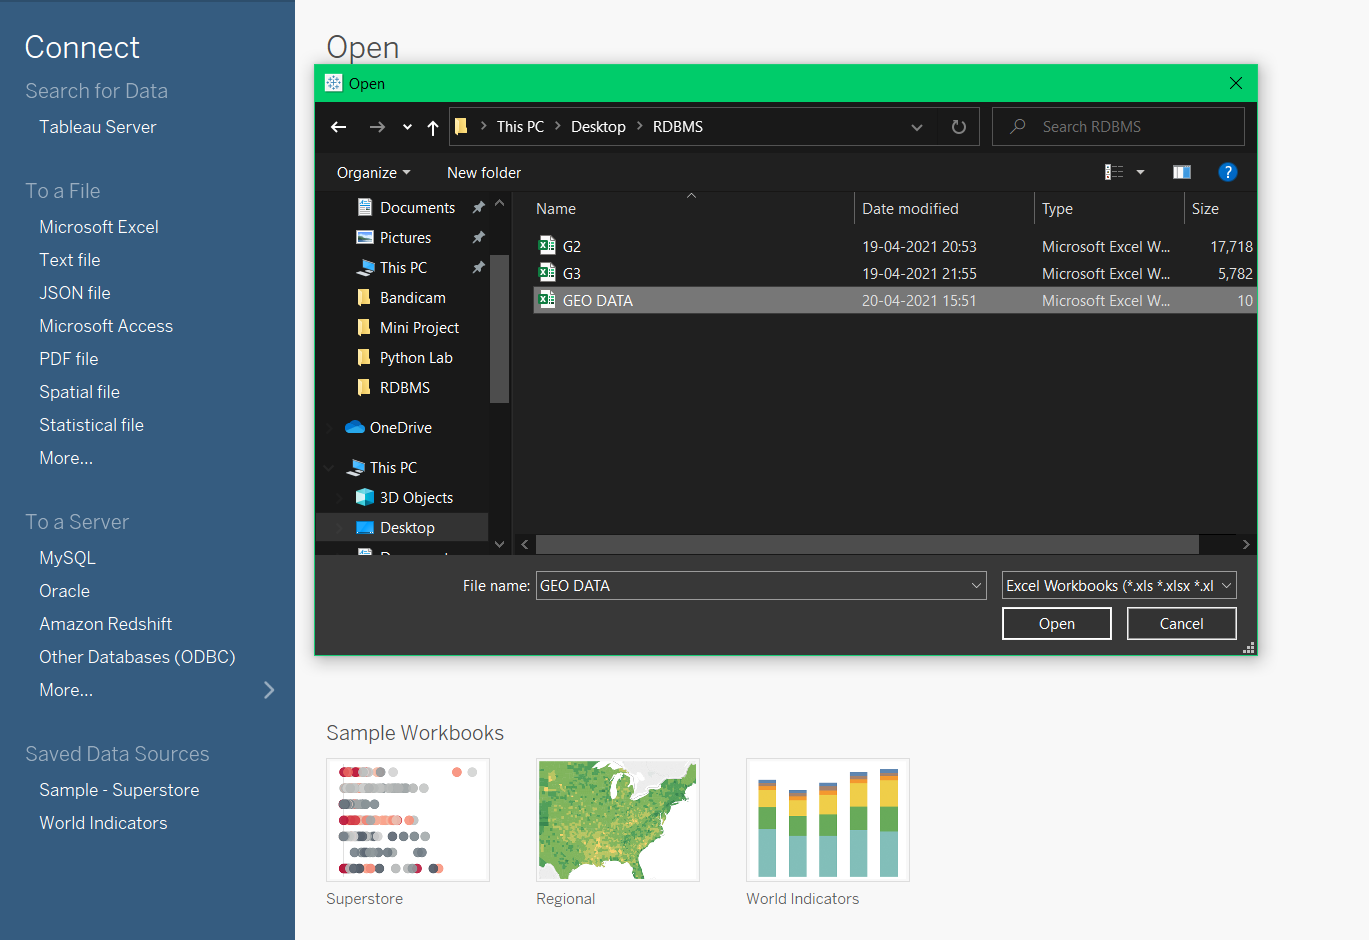Click the blue Help question-mark icon

pos(1228,171)
